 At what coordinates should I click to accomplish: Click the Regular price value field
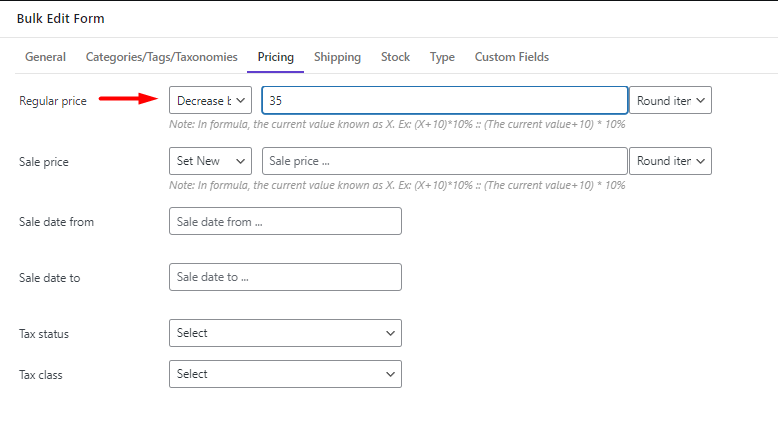coord(445,100)
